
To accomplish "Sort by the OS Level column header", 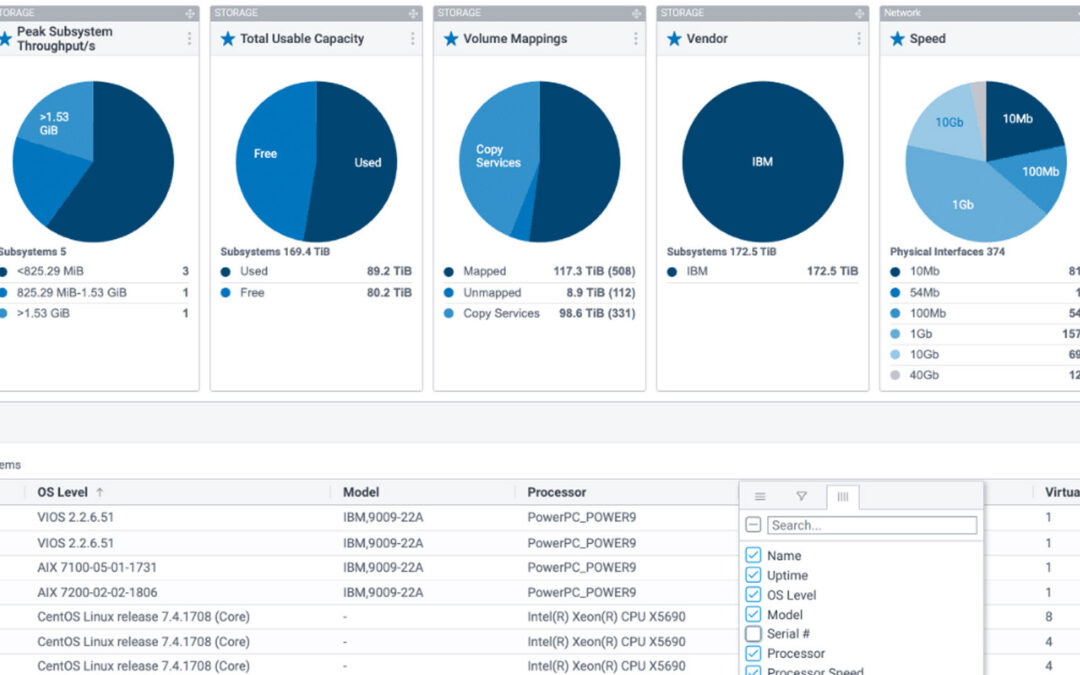I will pyautogui.click(x=63, y=492).
